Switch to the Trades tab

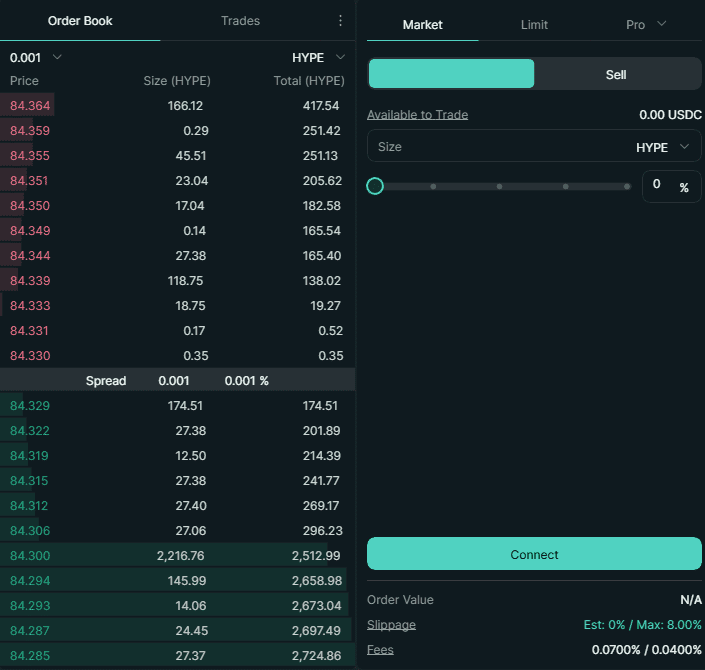(241, 21)
